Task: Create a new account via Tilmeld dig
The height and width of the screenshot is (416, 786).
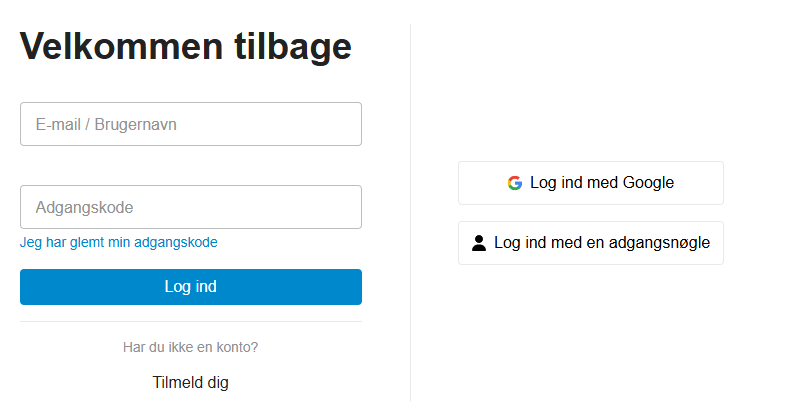Action: tap(190, 382)
